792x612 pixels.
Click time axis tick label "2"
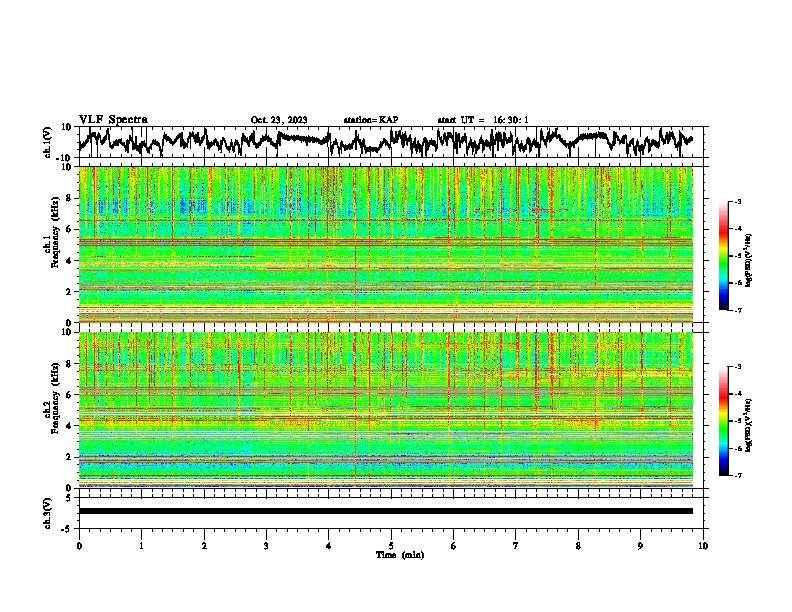point(204,546)
